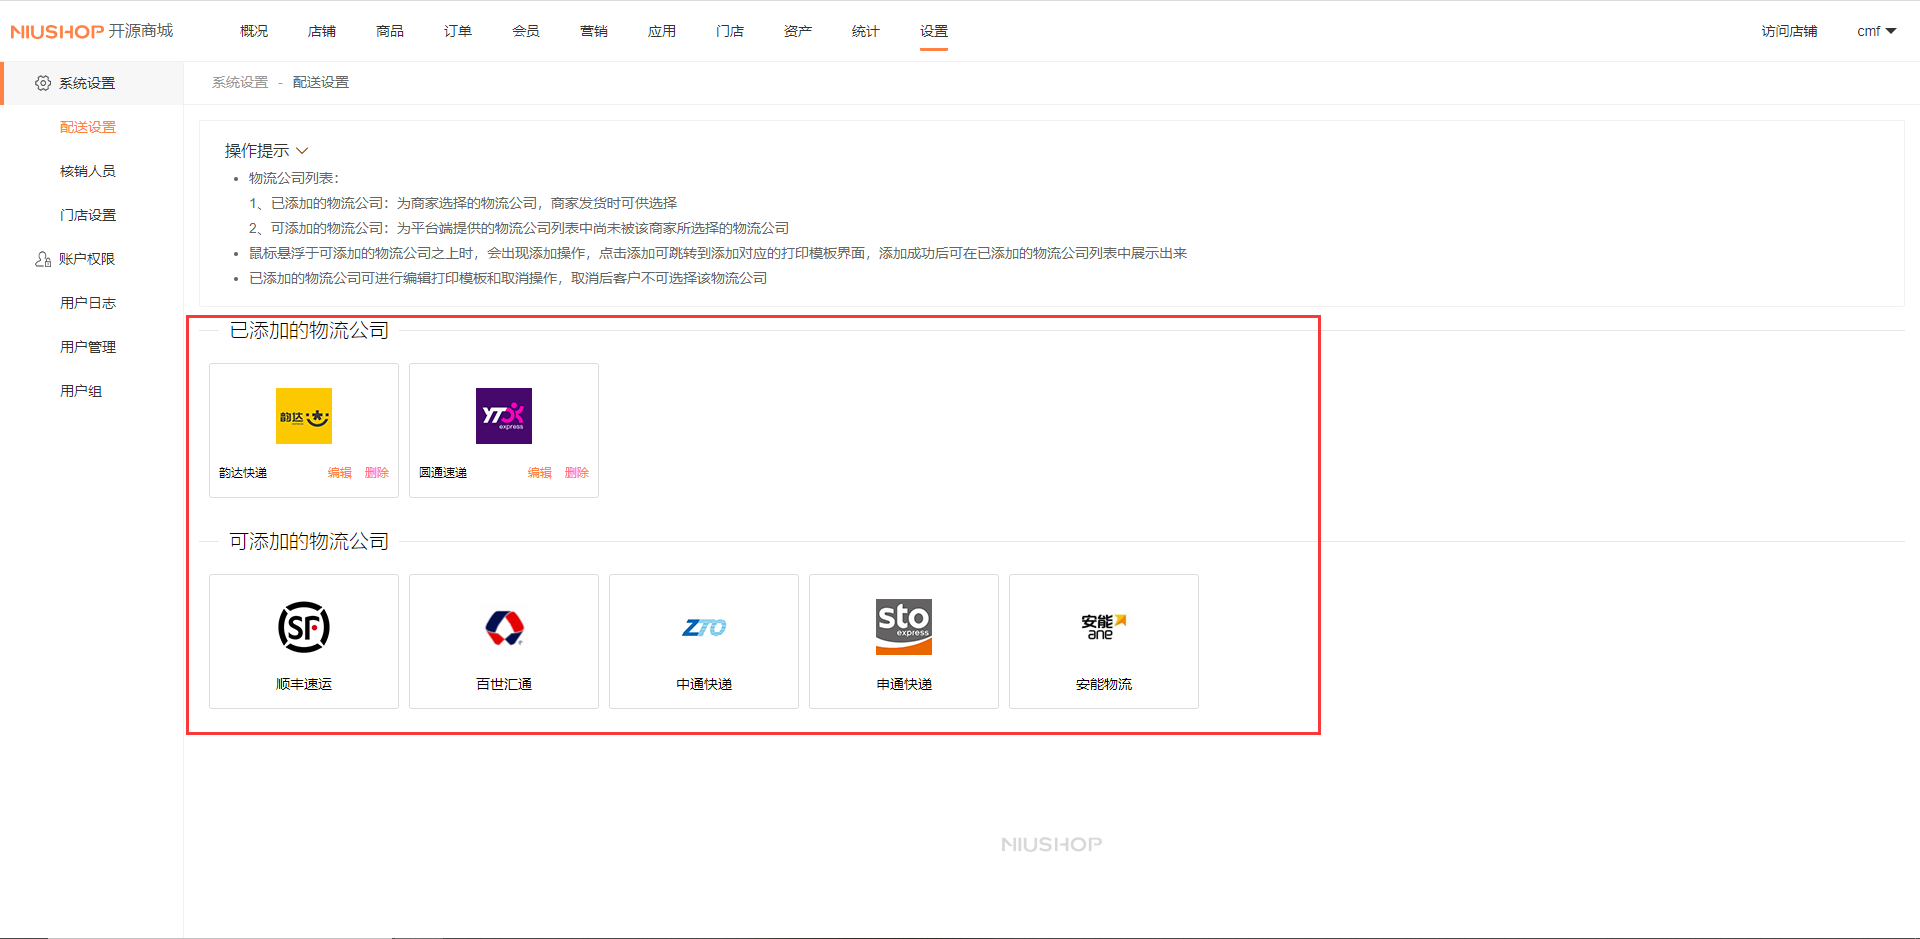
Task: Click the 圆通速递 name label
Action: [443, 473]
